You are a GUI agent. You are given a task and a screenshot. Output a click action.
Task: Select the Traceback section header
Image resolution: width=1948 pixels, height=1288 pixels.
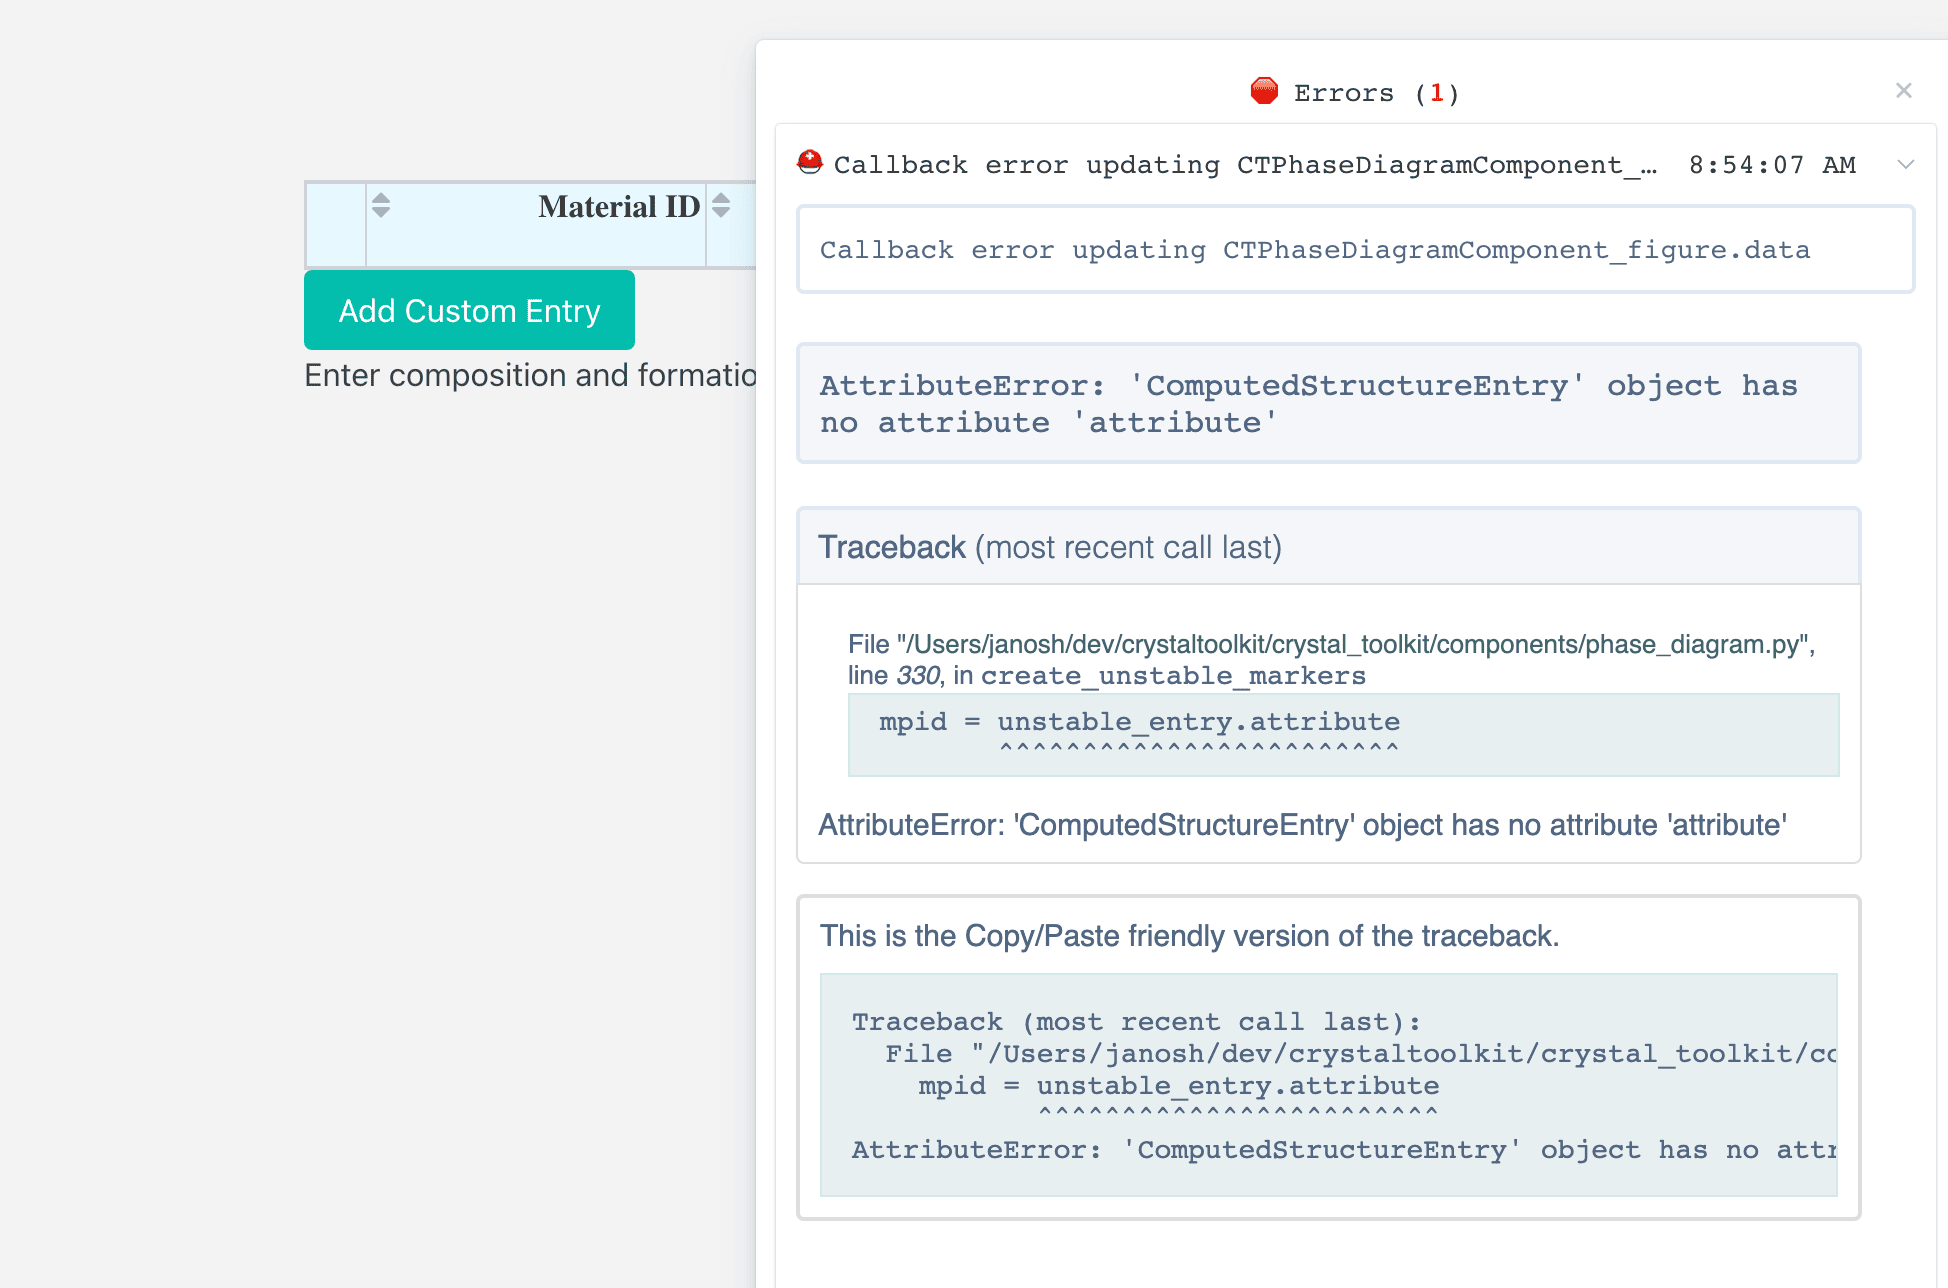click(1048, 546)
